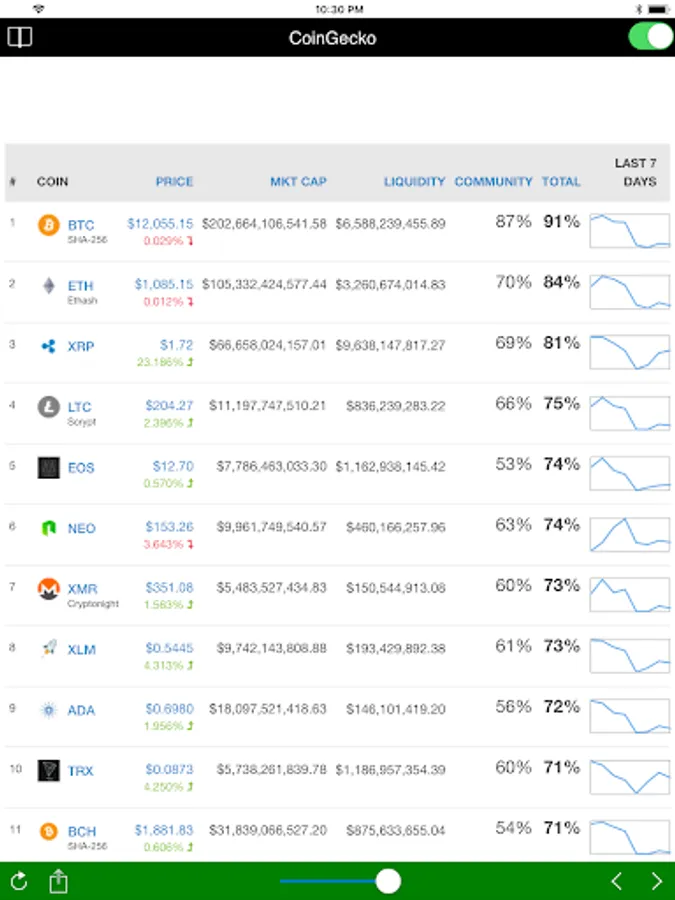Open the NEO coin link

click(82, 528)
